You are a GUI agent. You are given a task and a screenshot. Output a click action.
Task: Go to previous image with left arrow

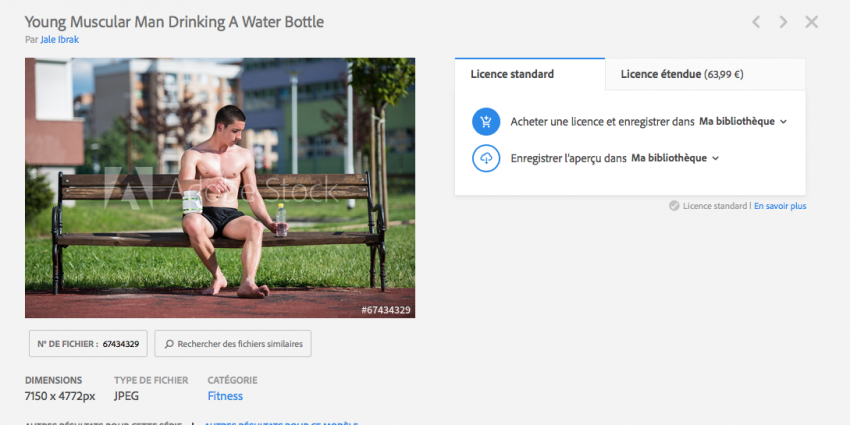click(756, 22)
